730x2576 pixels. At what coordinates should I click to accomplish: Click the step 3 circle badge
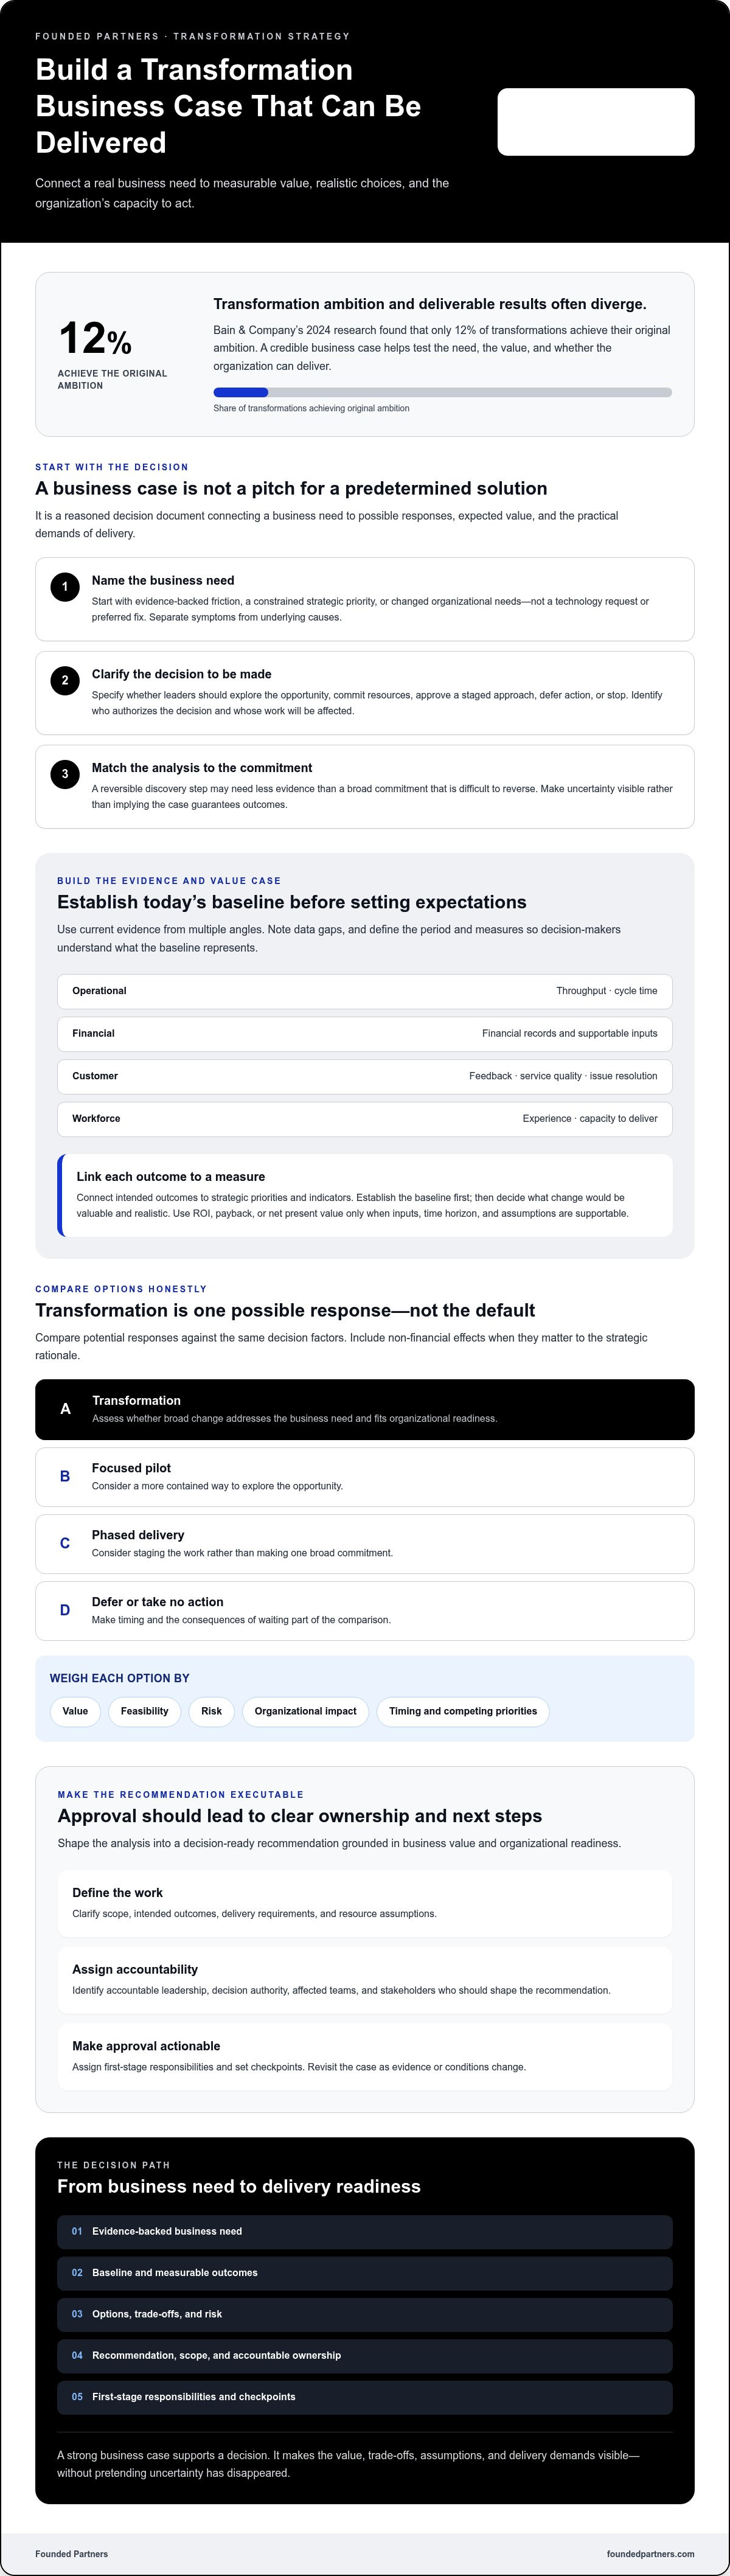tap(65, 774)
